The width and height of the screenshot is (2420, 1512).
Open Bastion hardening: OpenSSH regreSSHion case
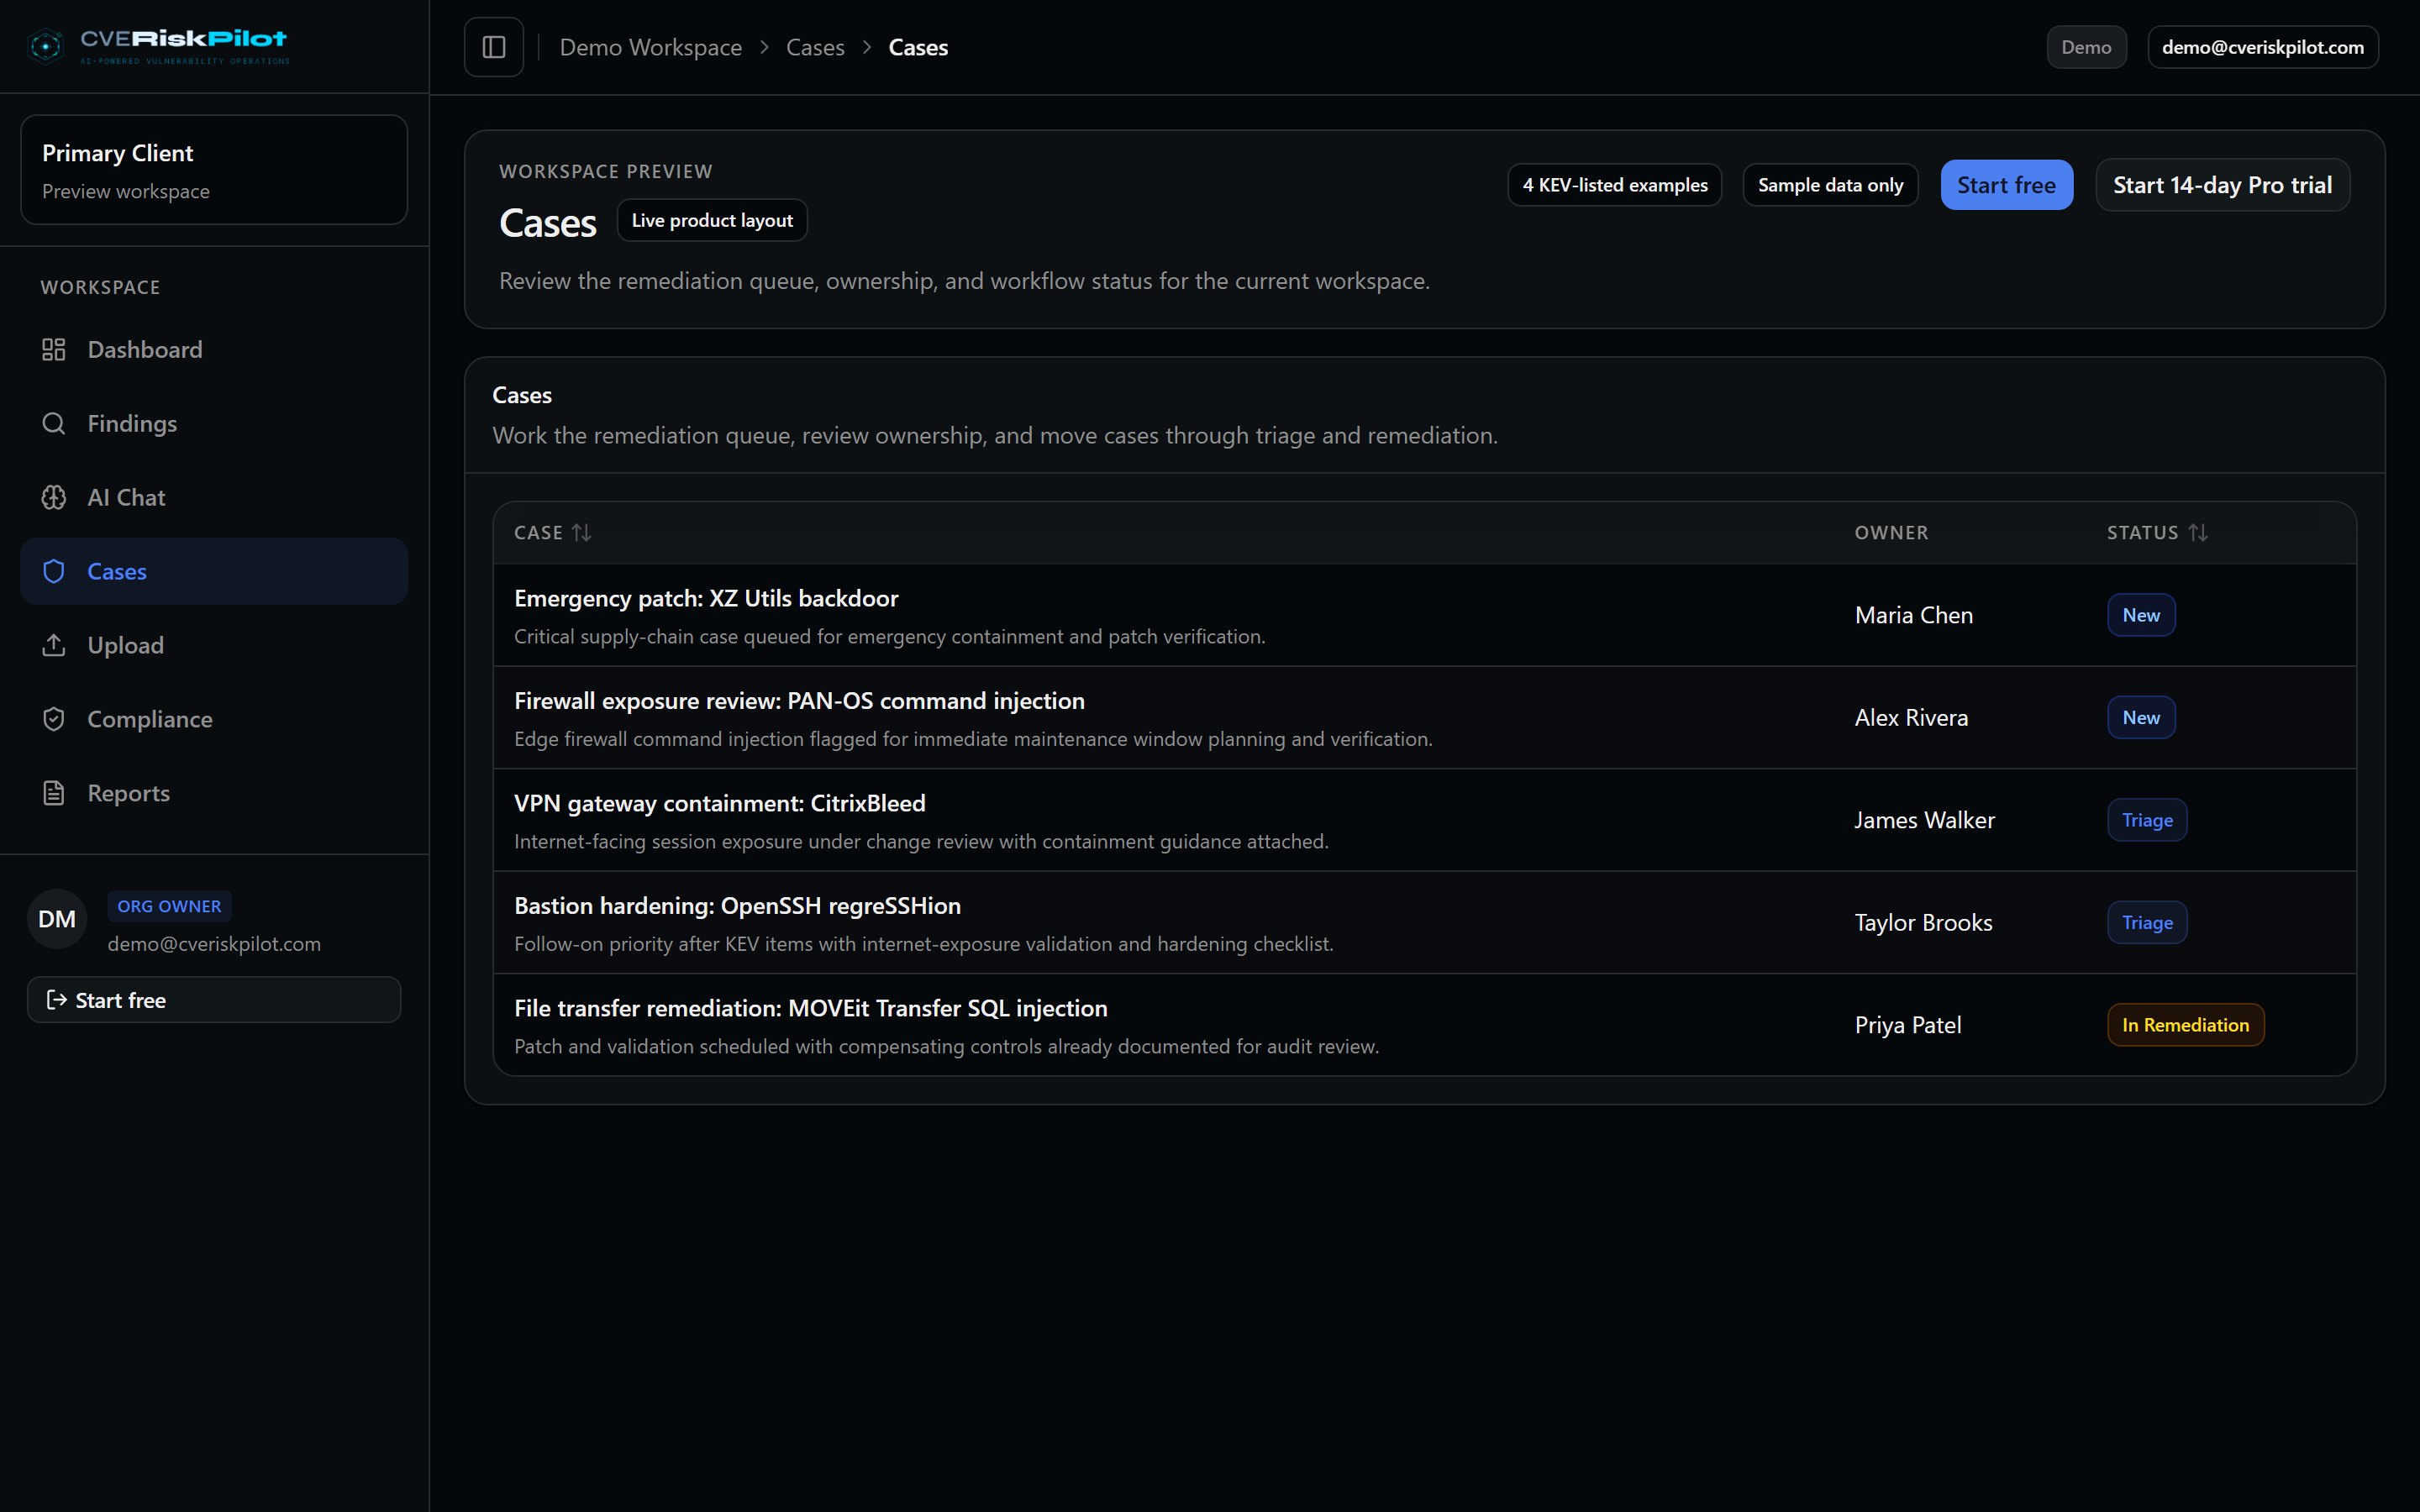pos(737,906)
